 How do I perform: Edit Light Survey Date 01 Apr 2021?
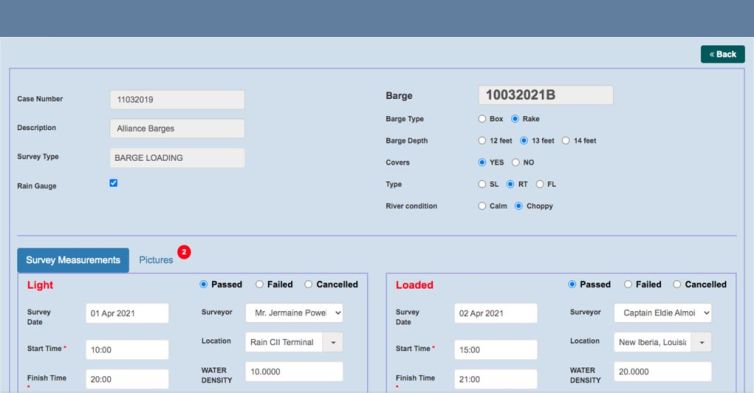[127, 313]
